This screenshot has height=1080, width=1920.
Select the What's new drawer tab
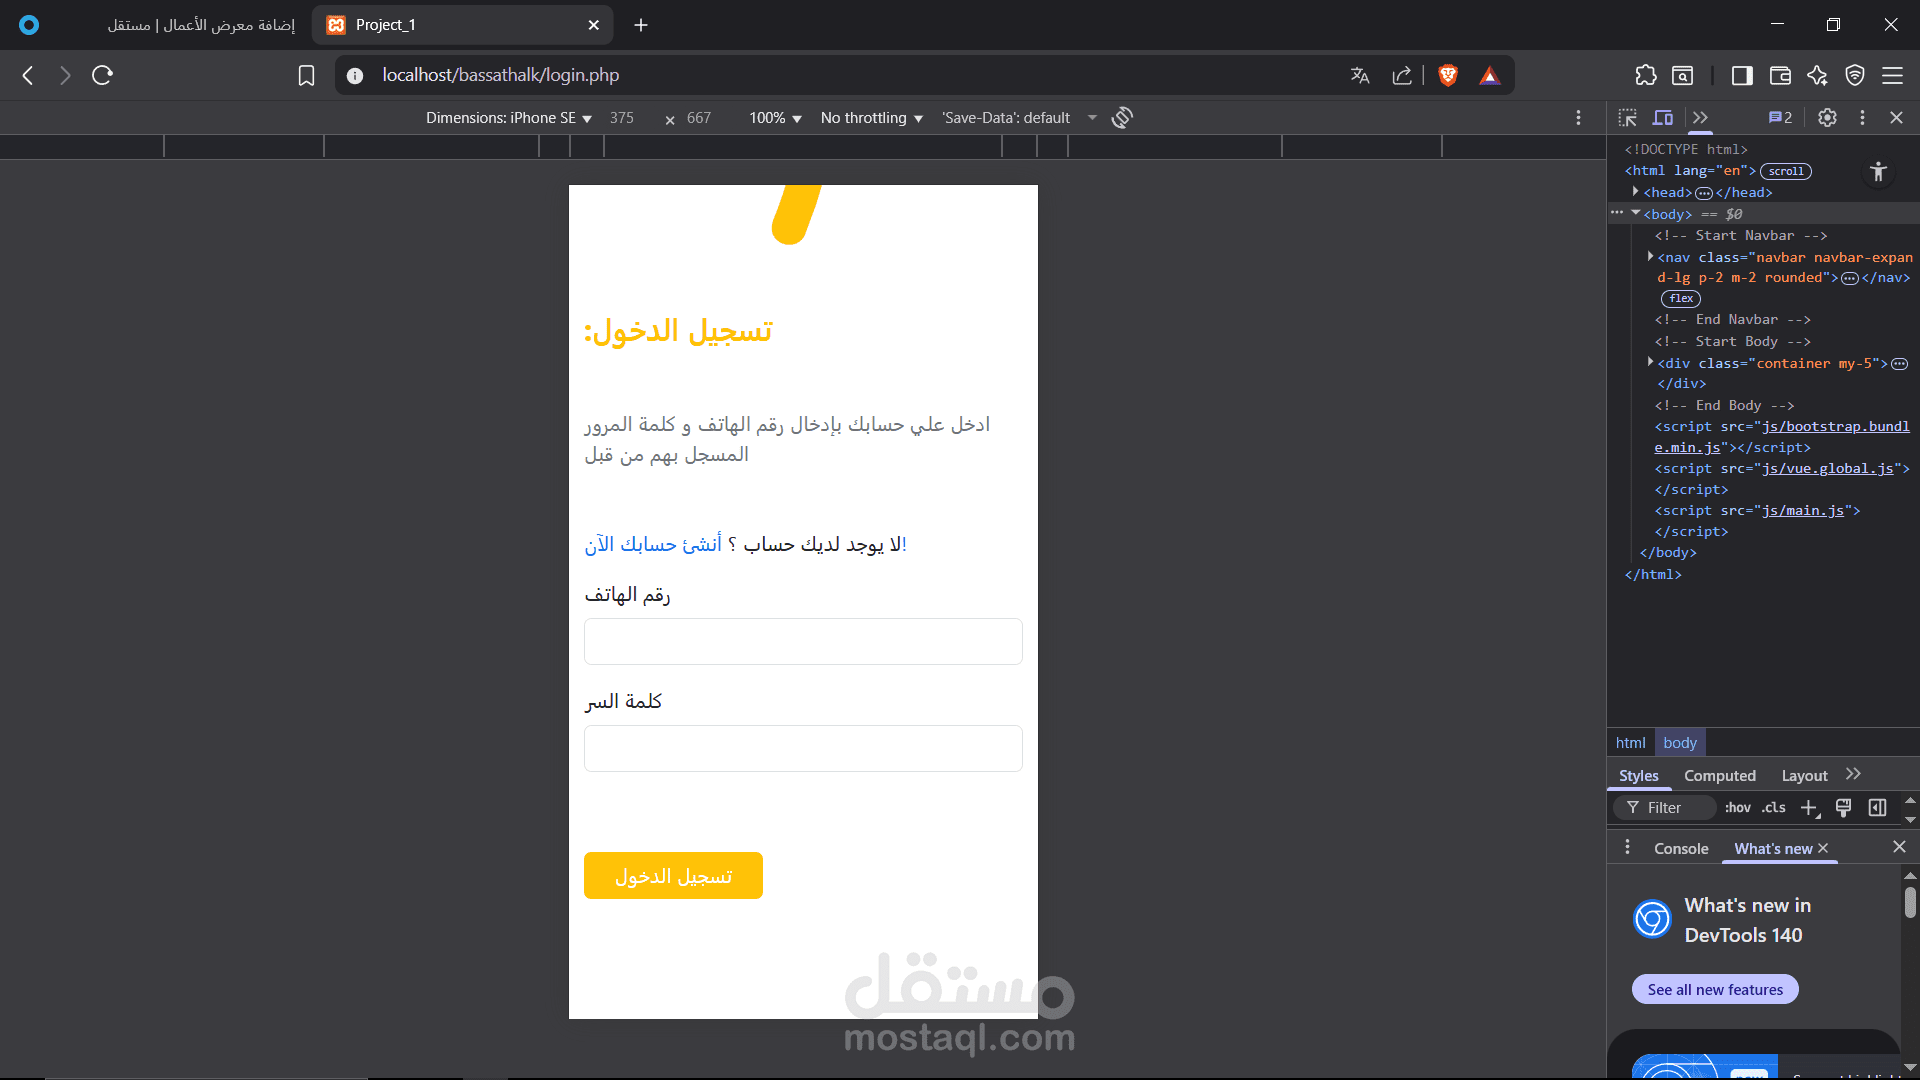1772,848
